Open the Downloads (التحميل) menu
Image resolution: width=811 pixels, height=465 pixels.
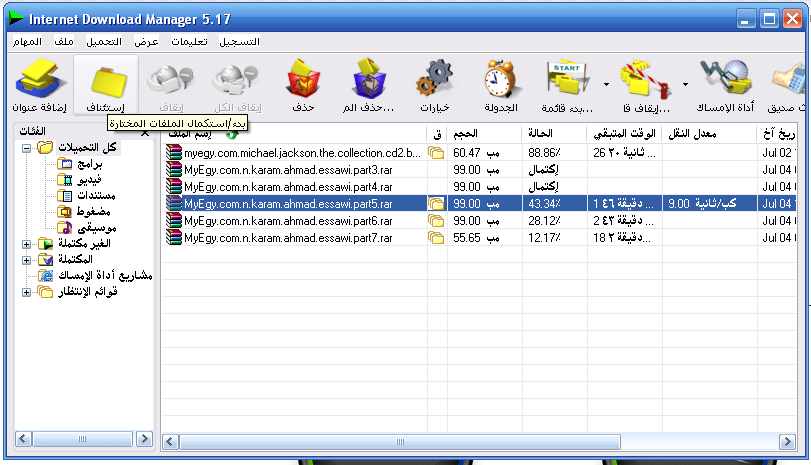[104, 41]
